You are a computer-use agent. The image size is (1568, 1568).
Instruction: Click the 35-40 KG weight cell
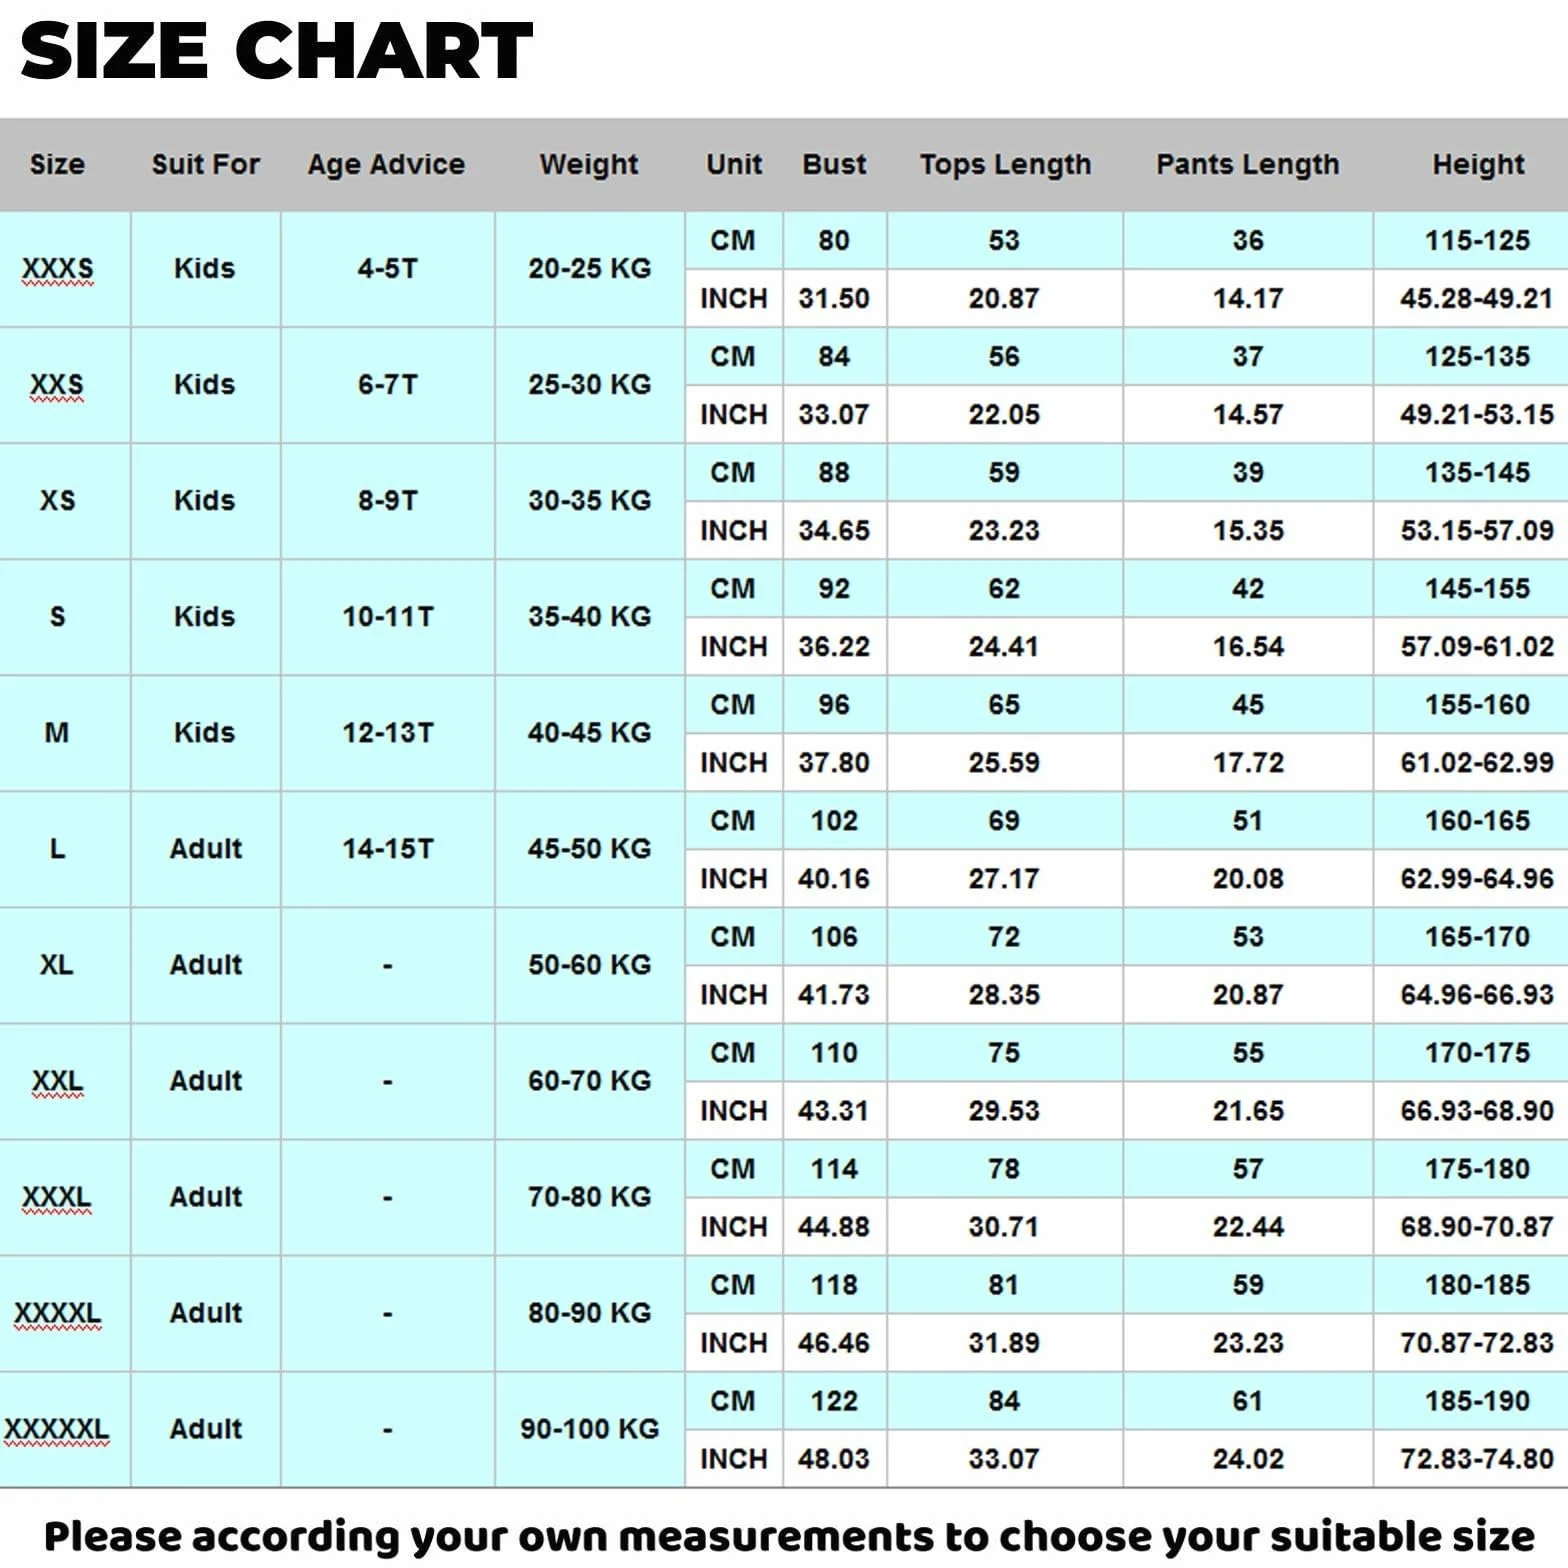point(589,617)
